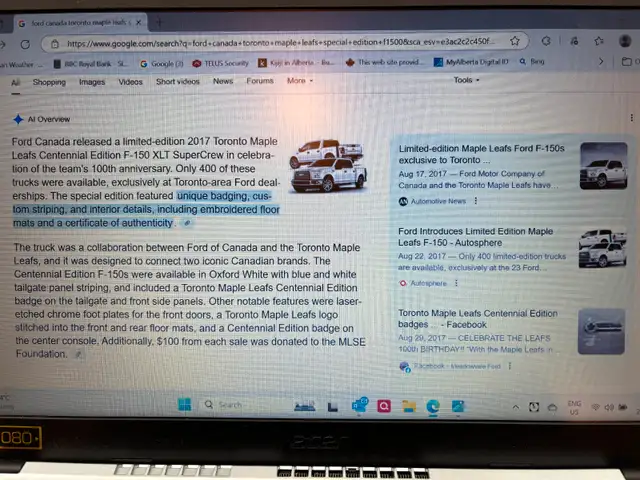Switch to the Forums search tab
This screenshot has height=480, width=640.
[x=260, y=81]
